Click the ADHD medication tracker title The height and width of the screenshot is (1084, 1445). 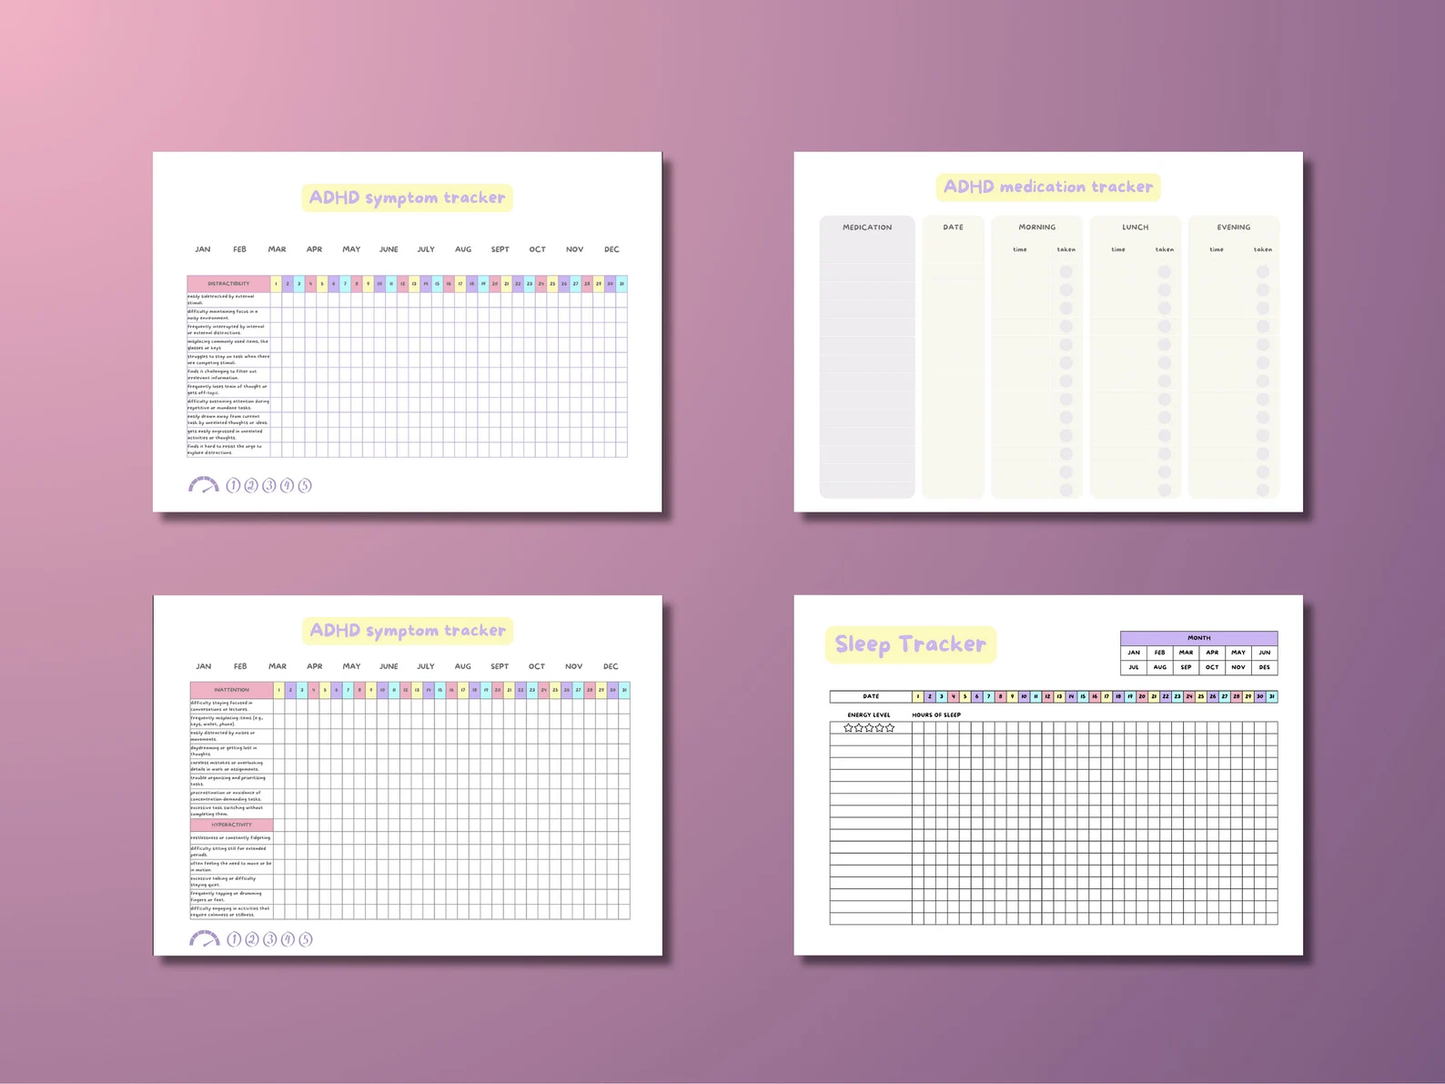click(1048, 187)
